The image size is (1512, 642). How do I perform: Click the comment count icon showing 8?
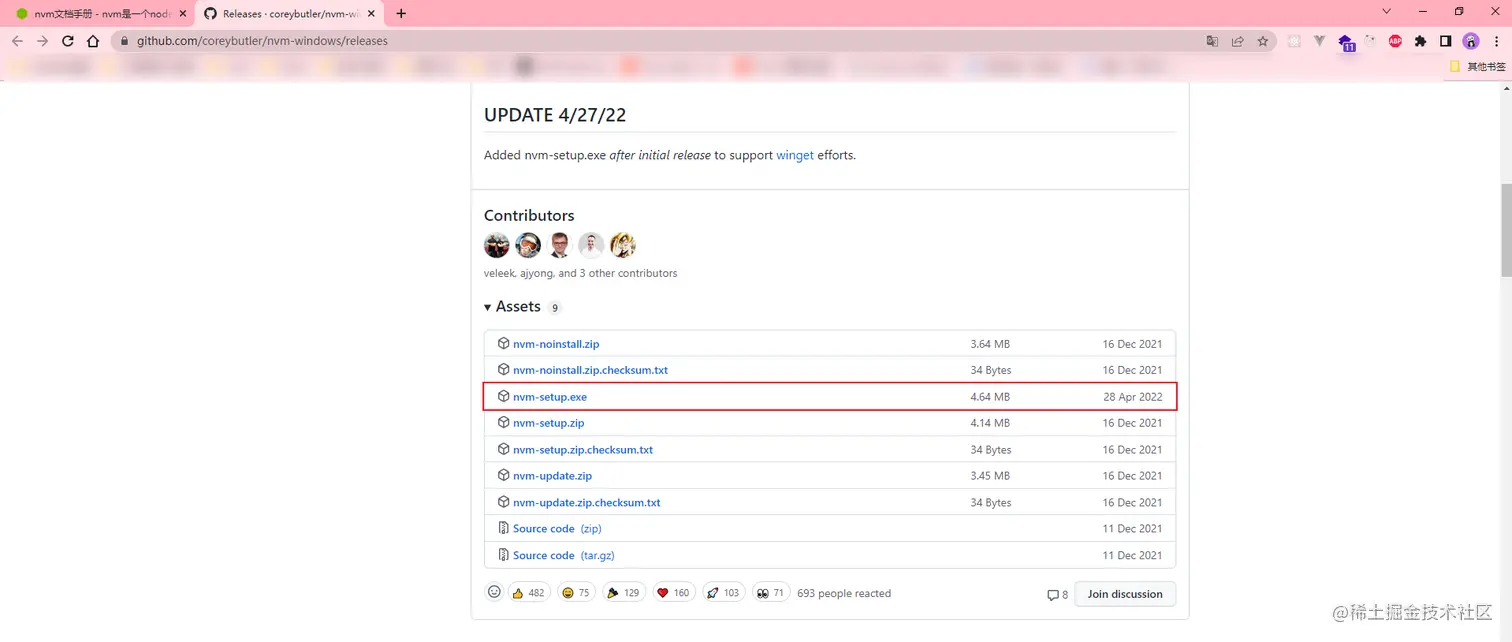point(1057,595)
